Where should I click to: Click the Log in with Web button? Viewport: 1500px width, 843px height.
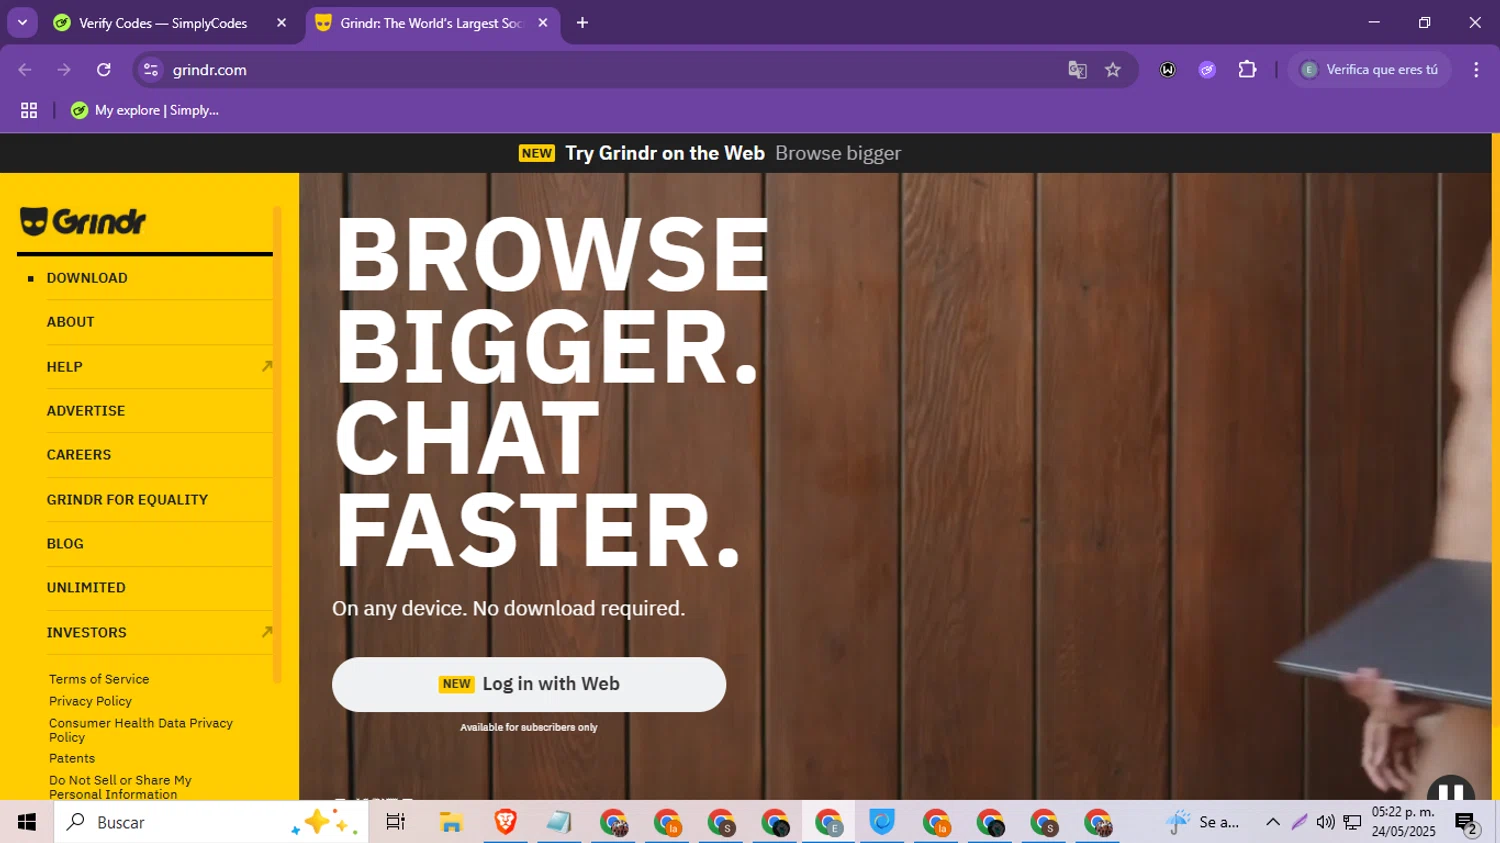[529, 684]
